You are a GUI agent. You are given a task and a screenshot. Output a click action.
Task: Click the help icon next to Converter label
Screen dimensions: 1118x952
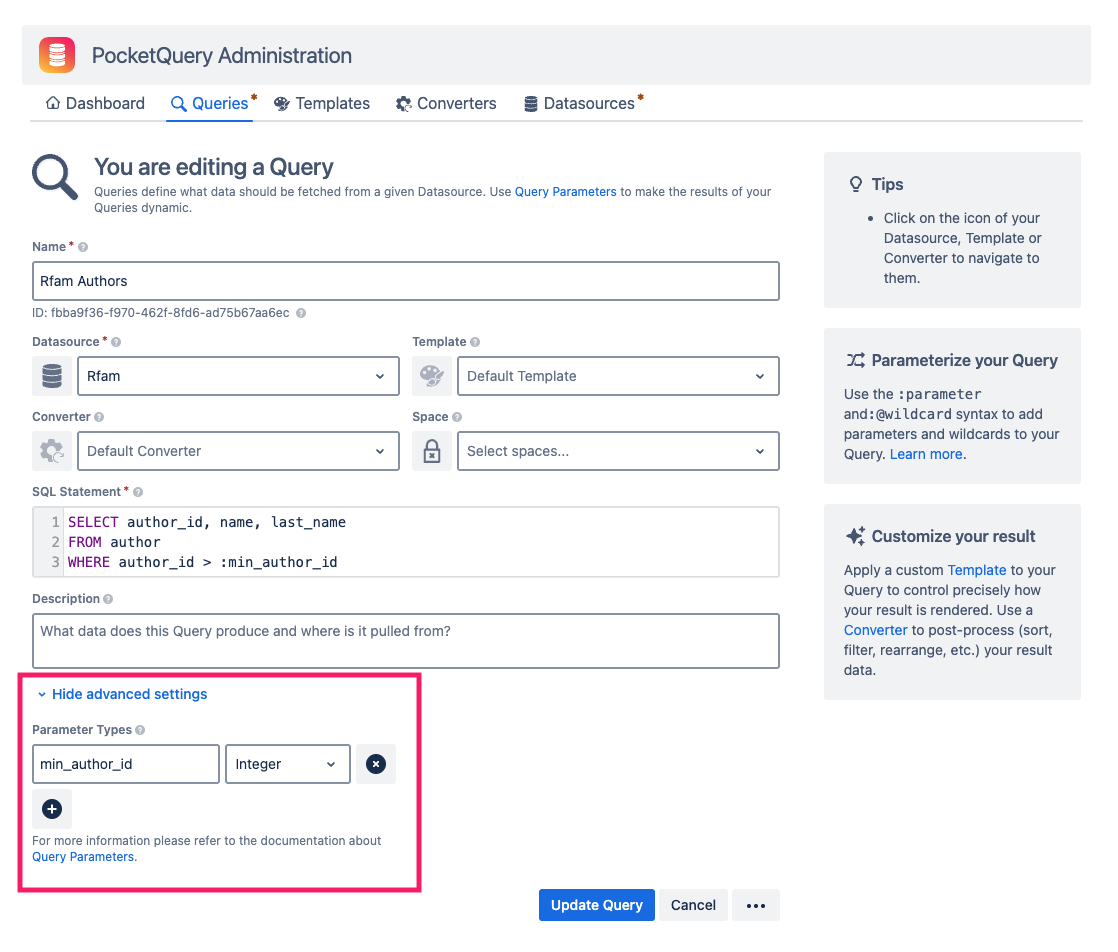[x=99, y=417]
